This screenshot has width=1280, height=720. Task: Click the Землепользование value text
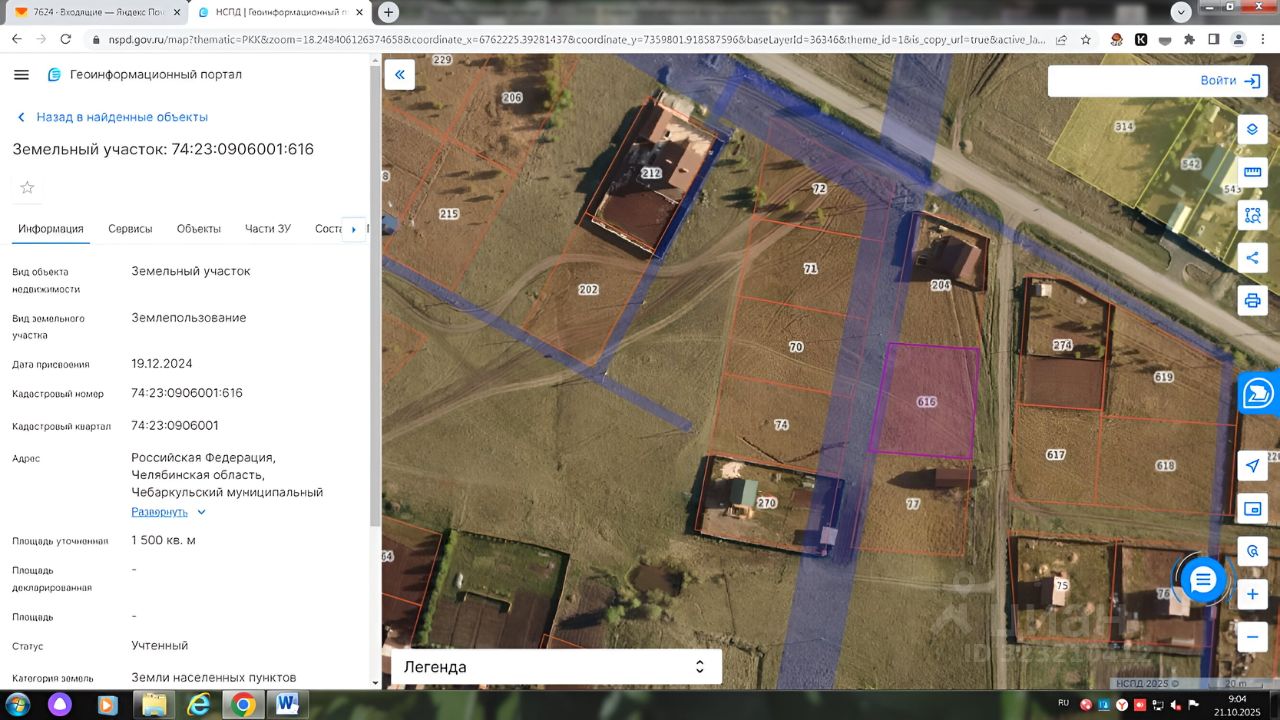[x=189, y=318]
